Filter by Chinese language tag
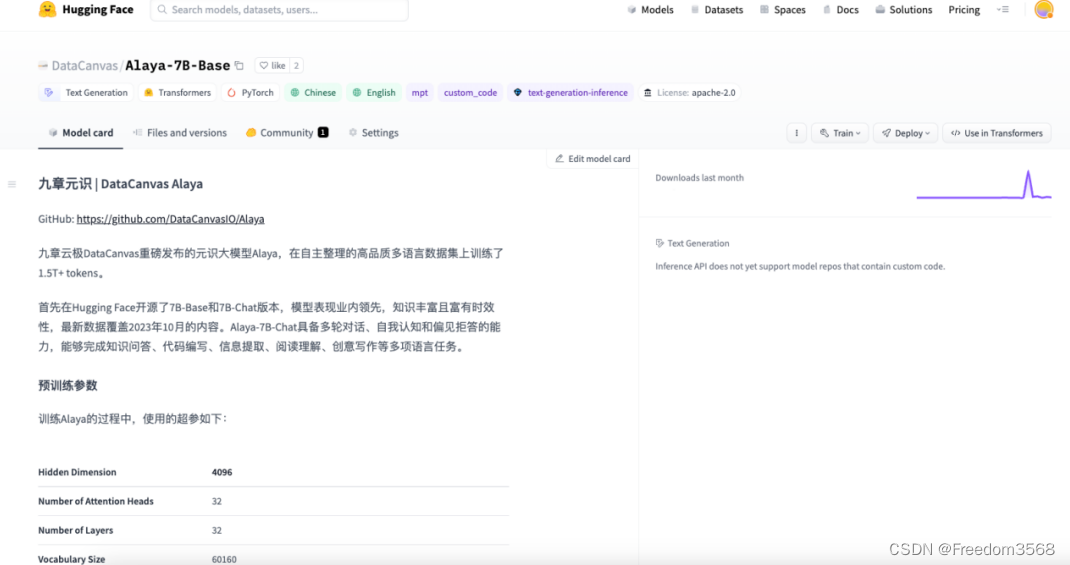 [313, 93]
